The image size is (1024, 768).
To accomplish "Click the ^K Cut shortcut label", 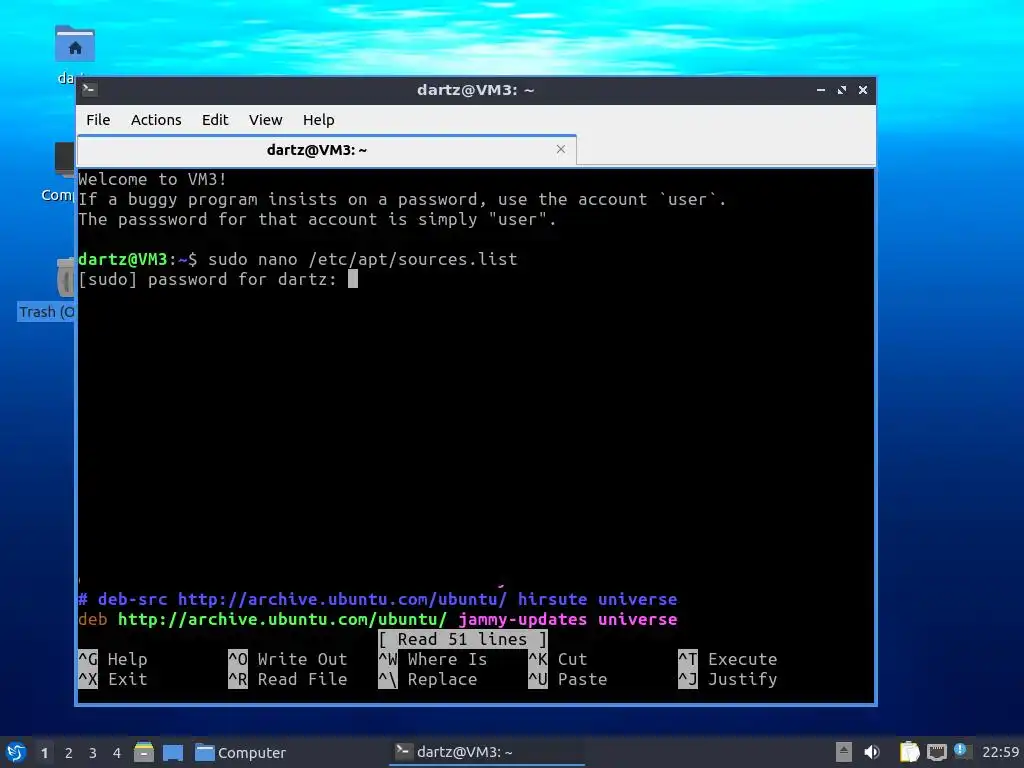I will click(x=558, y=659).
